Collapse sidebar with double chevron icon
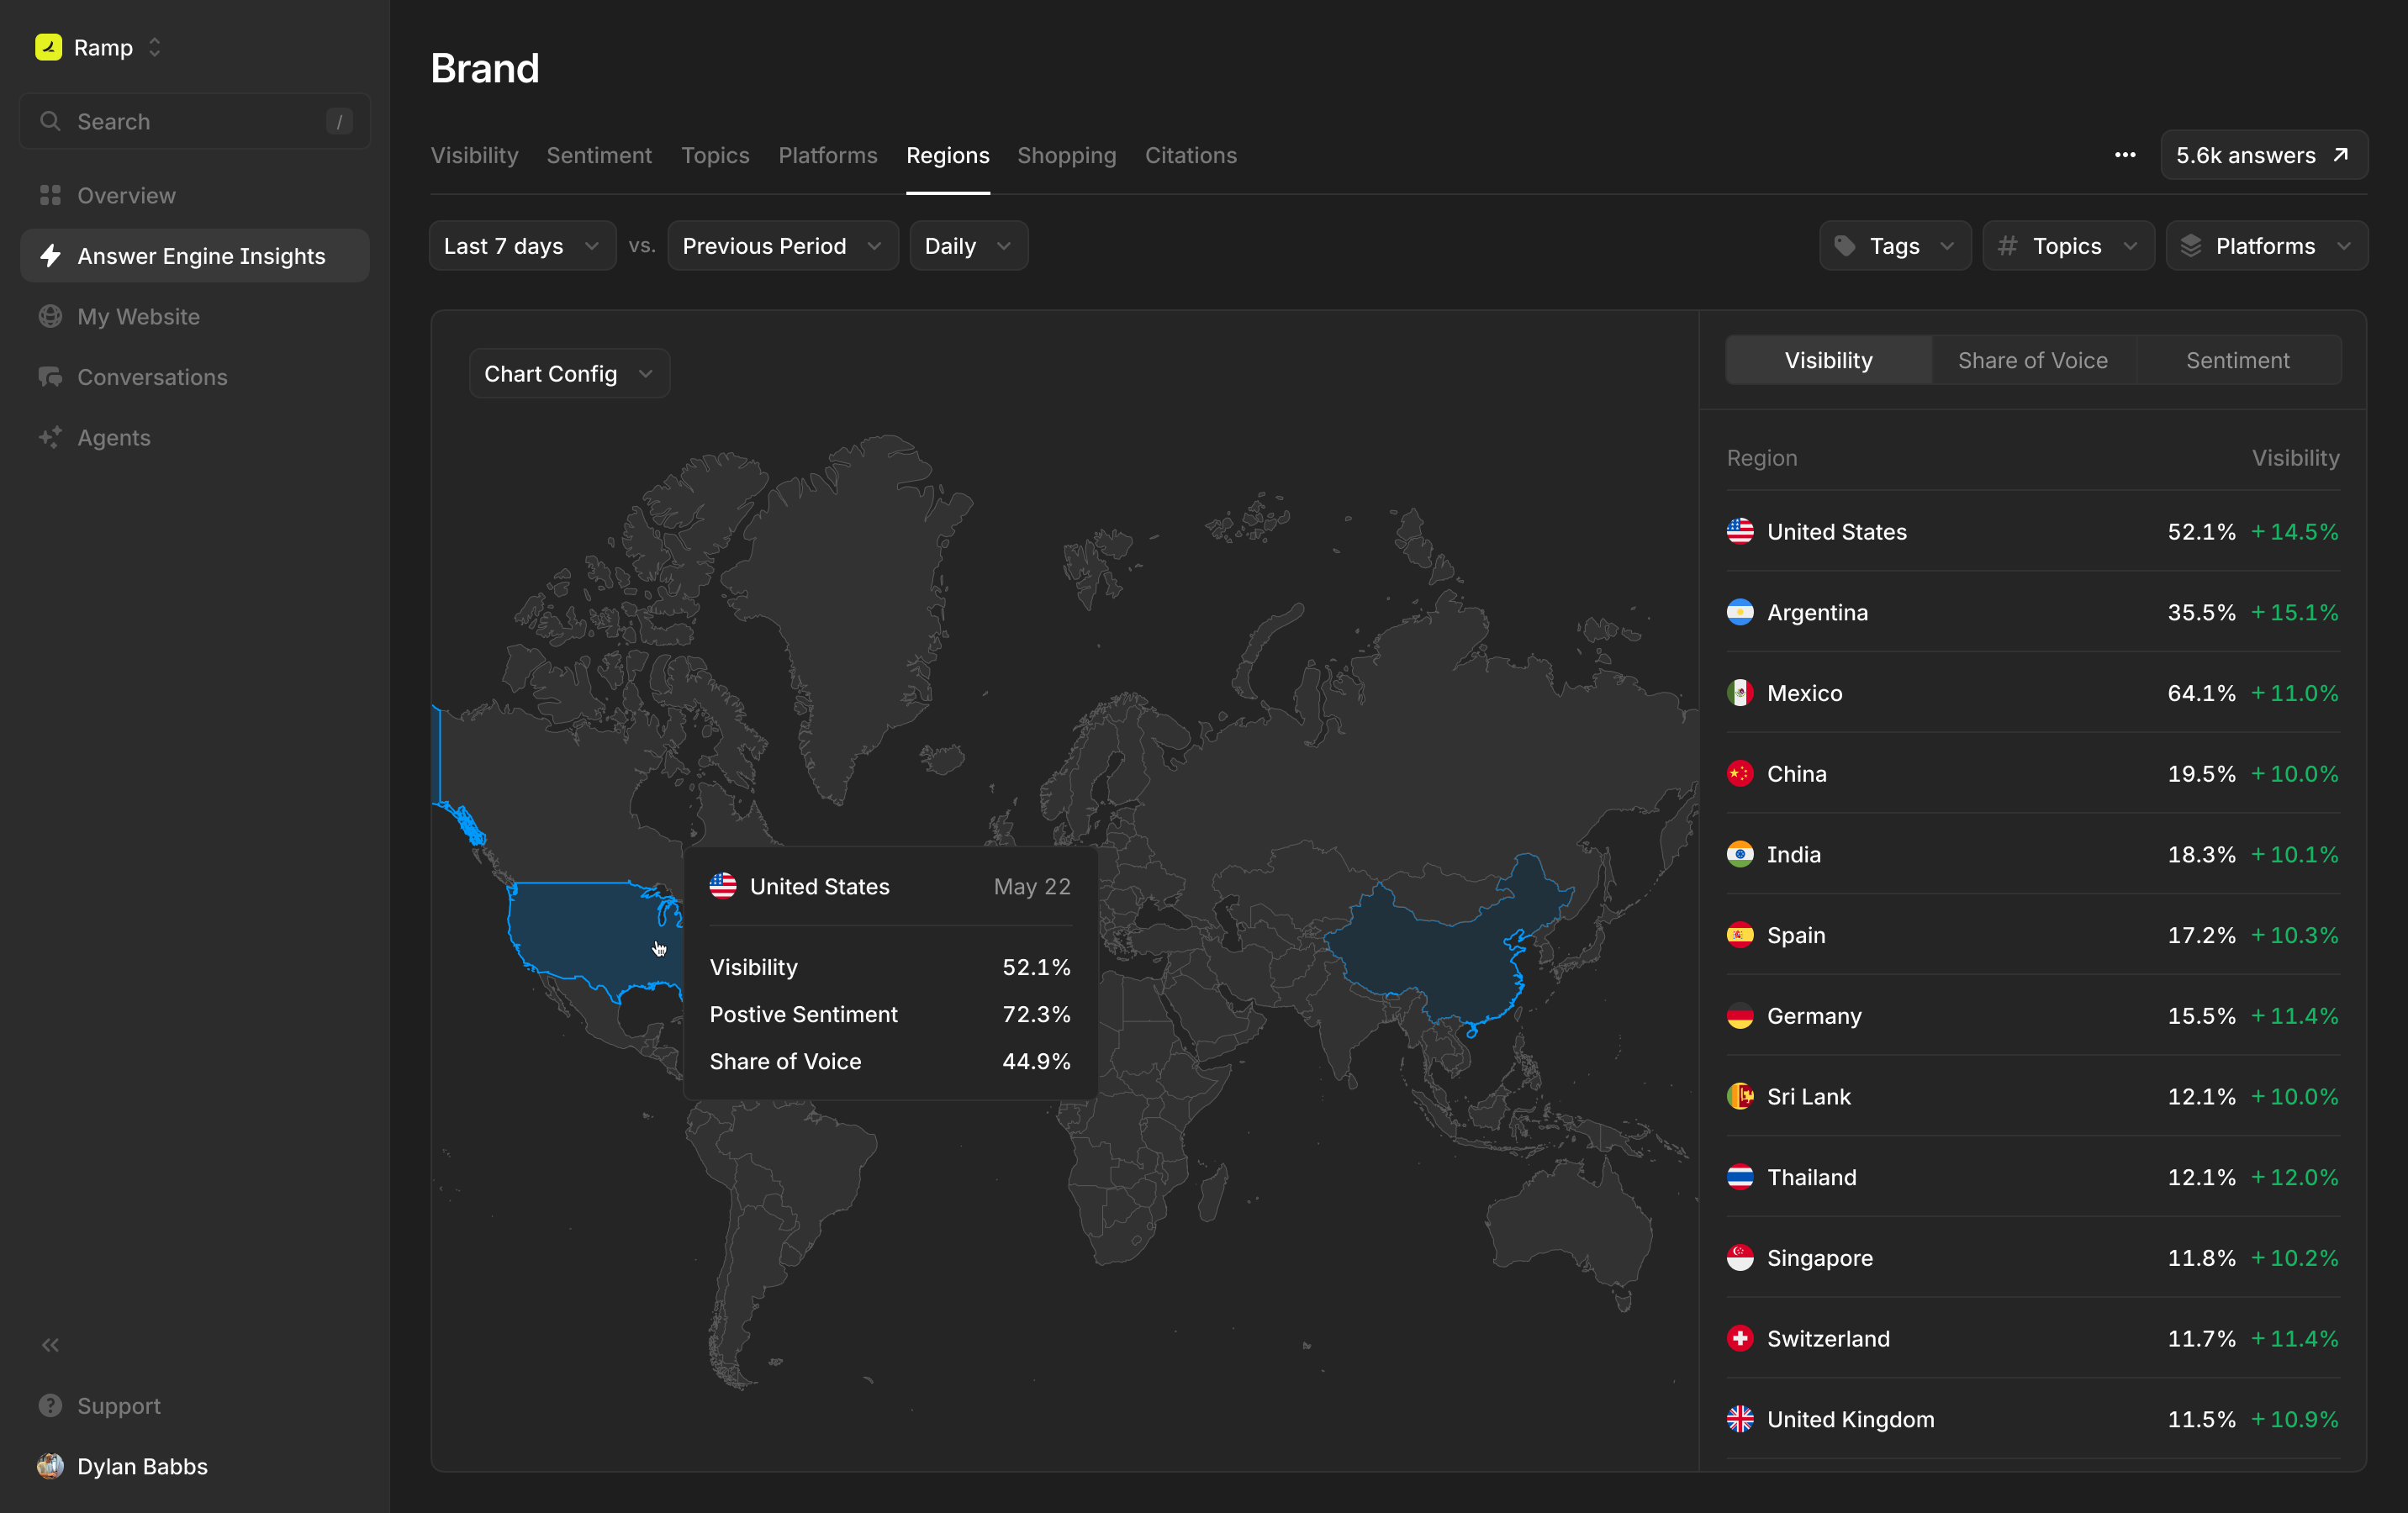This screenshot has width=2408, height=1513. tap(50, 1344)
